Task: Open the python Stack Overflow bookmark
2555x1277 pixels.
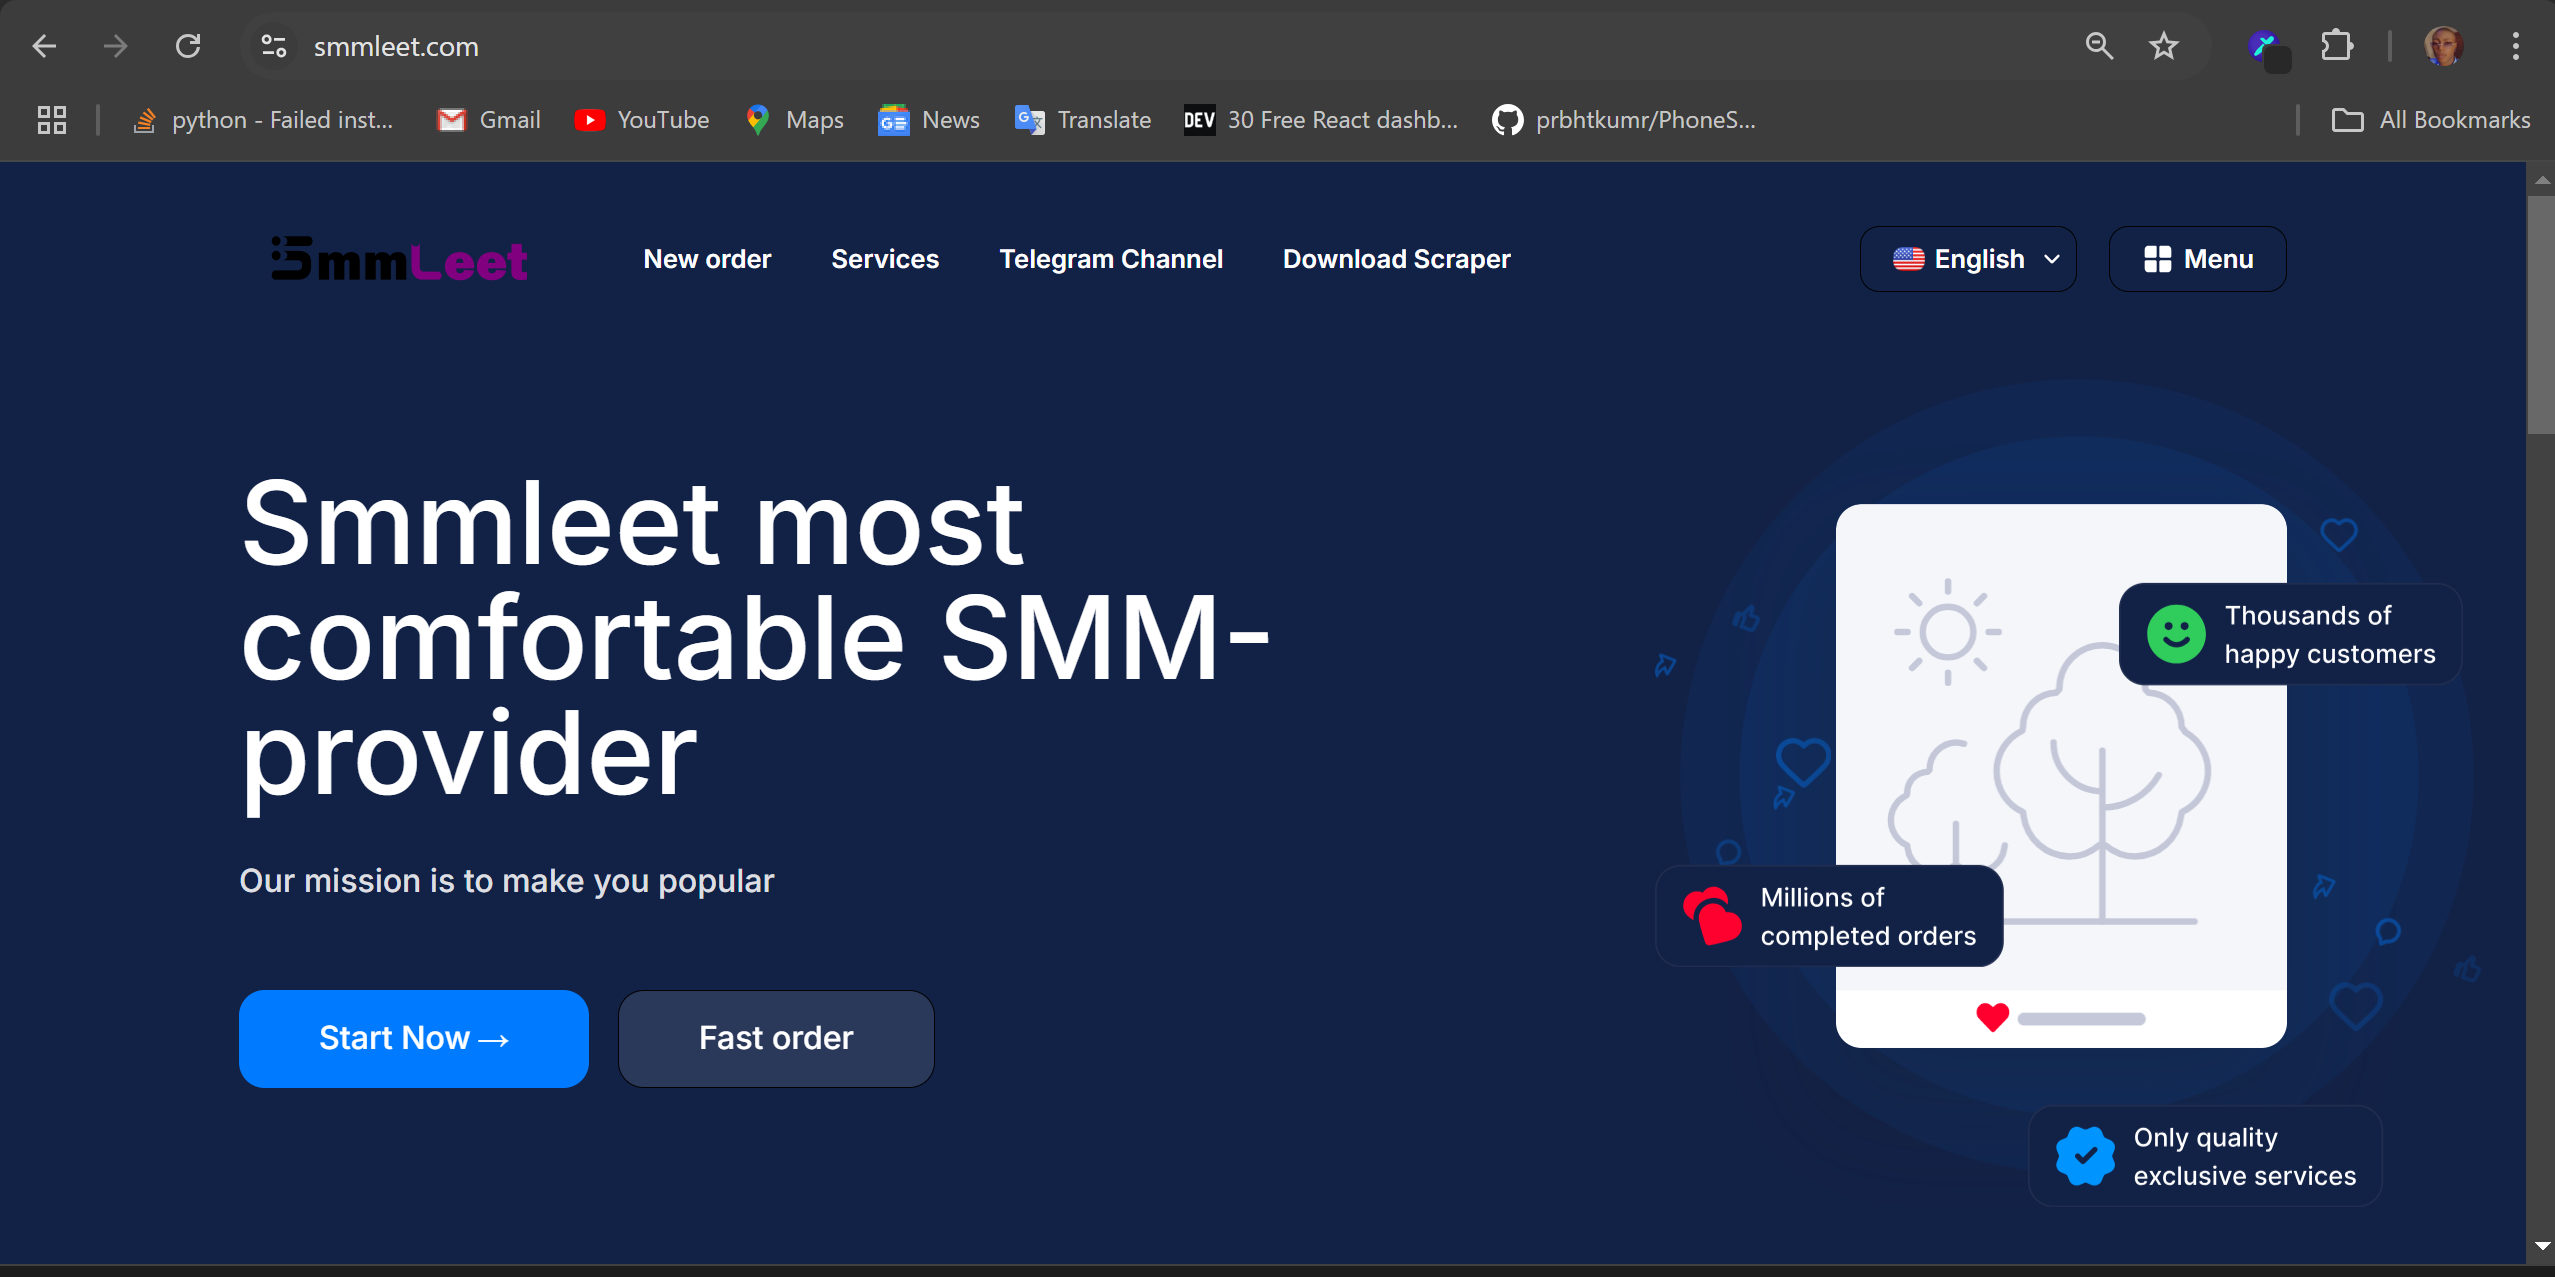Action: pos(263,120)
